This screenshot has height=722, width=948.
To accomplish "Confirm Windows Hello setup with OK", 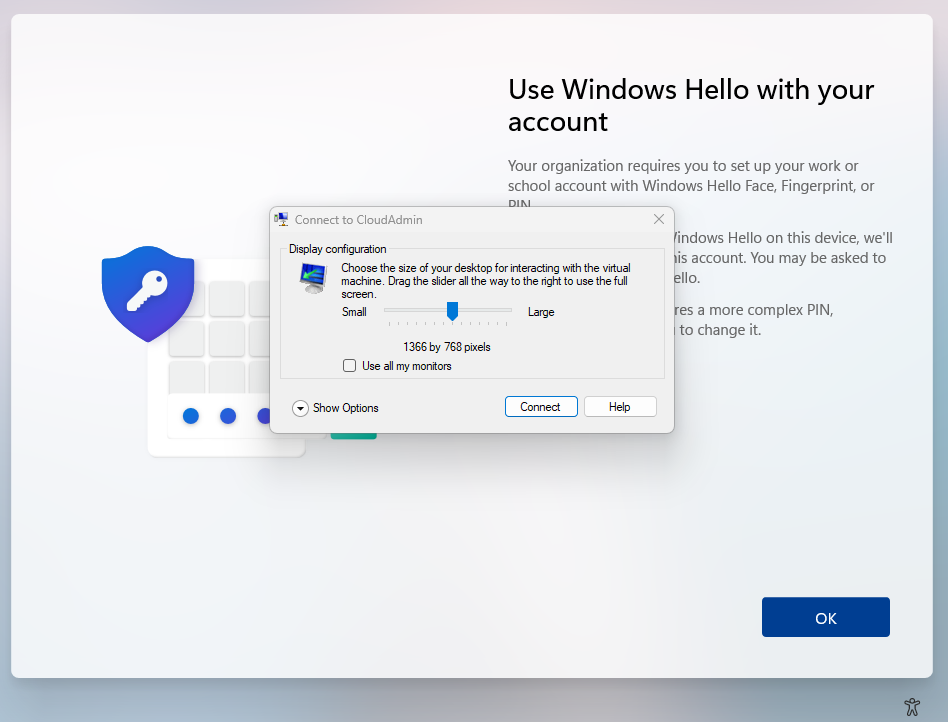I will (x=825, y=617).
